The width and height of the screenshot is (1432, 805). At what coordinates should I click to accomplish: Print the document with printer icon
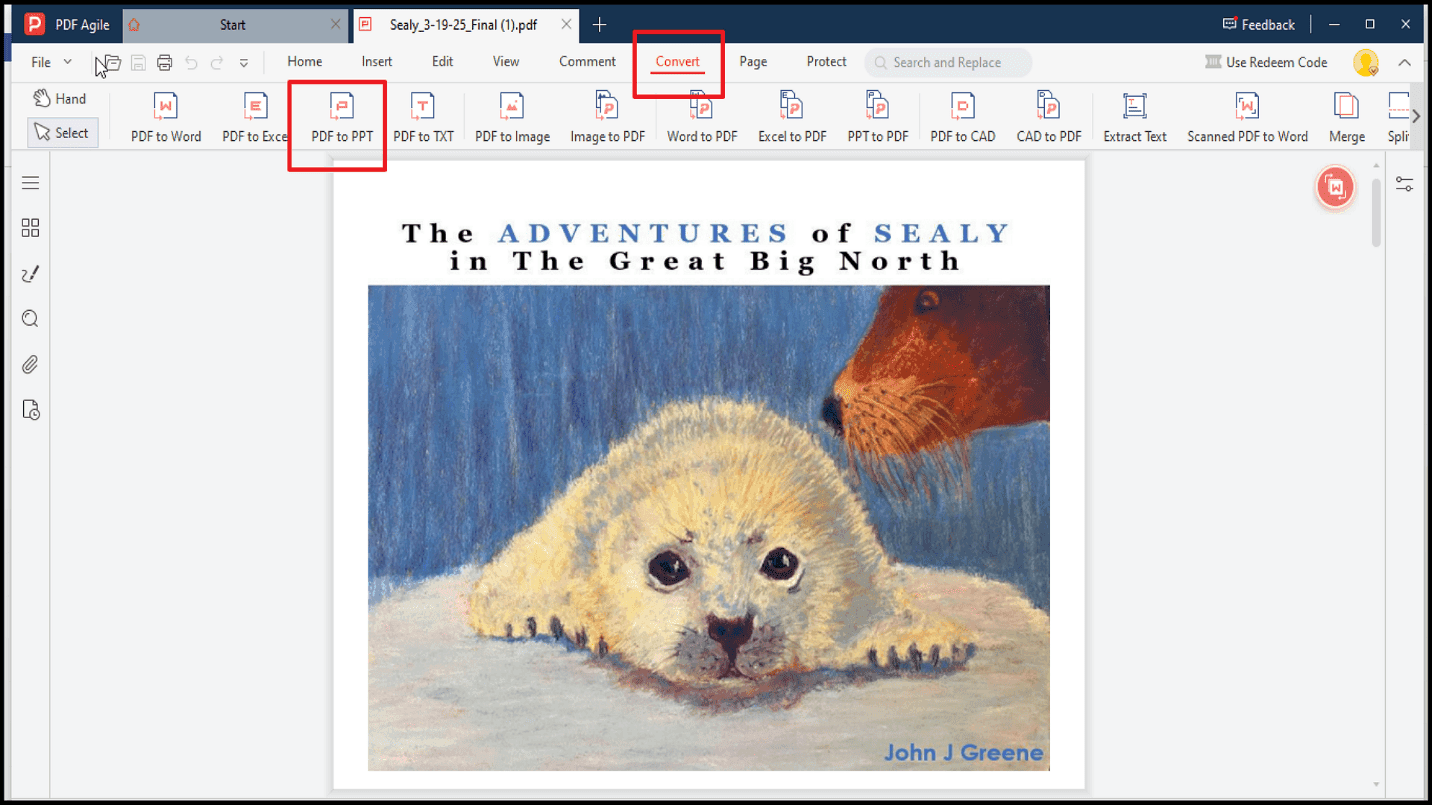pos(164,62)
